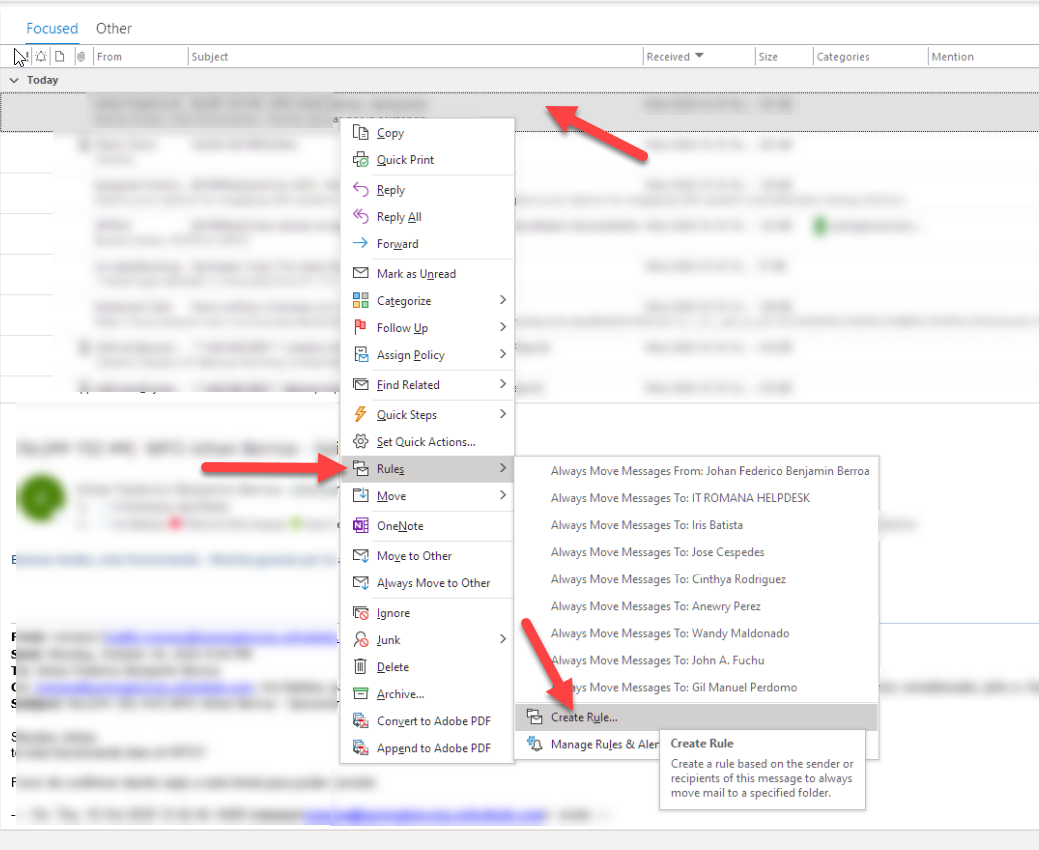Click the Quick Steps lightning icon
The width and height of the screenshot is (1039, 850).
(360, 414)
